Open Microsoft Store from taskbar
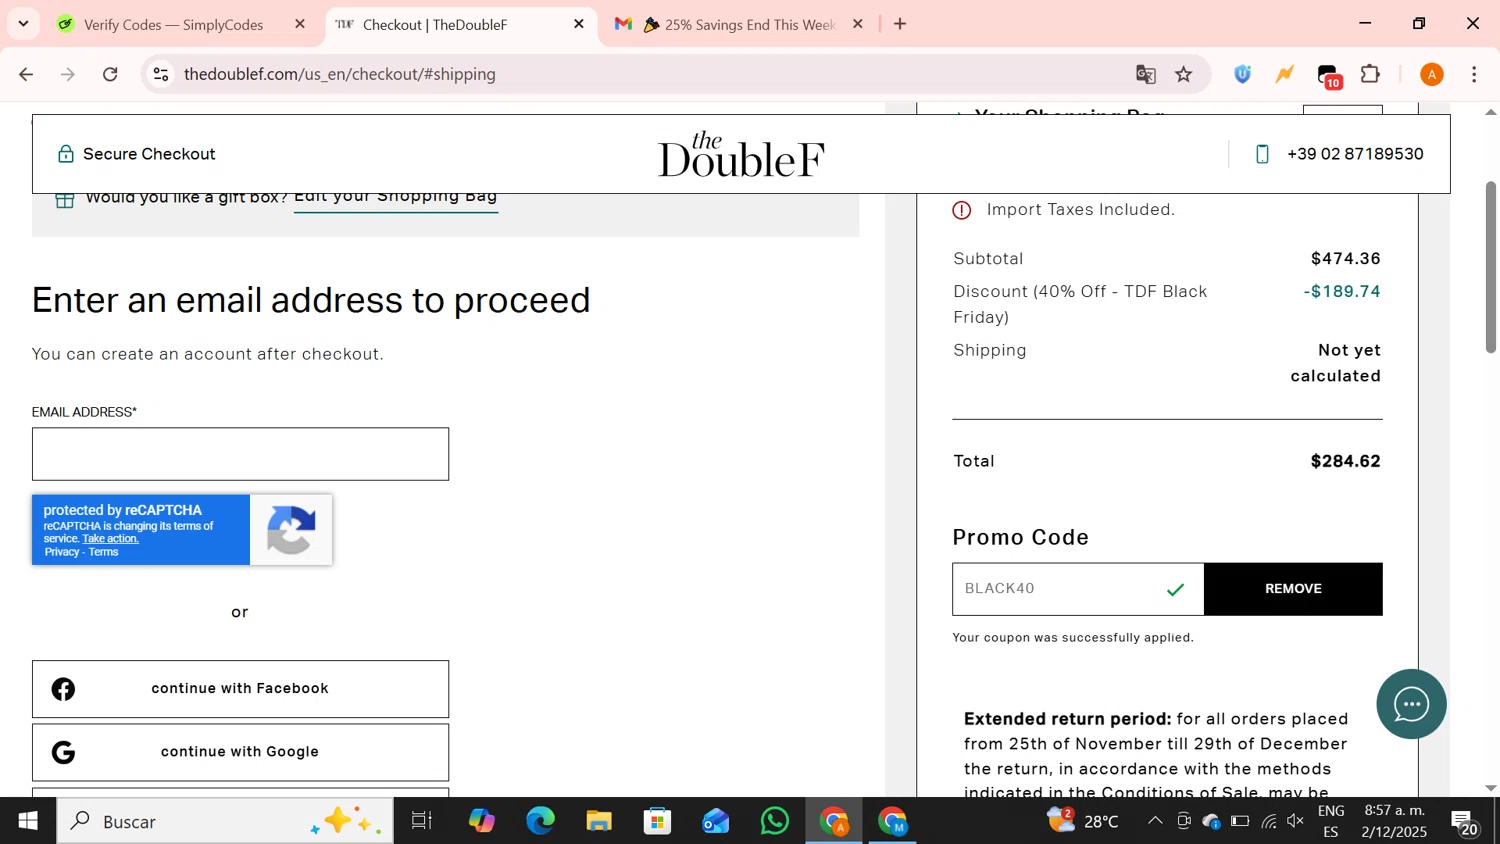Viewport: 1500px width, 844px height. (657, 821)
